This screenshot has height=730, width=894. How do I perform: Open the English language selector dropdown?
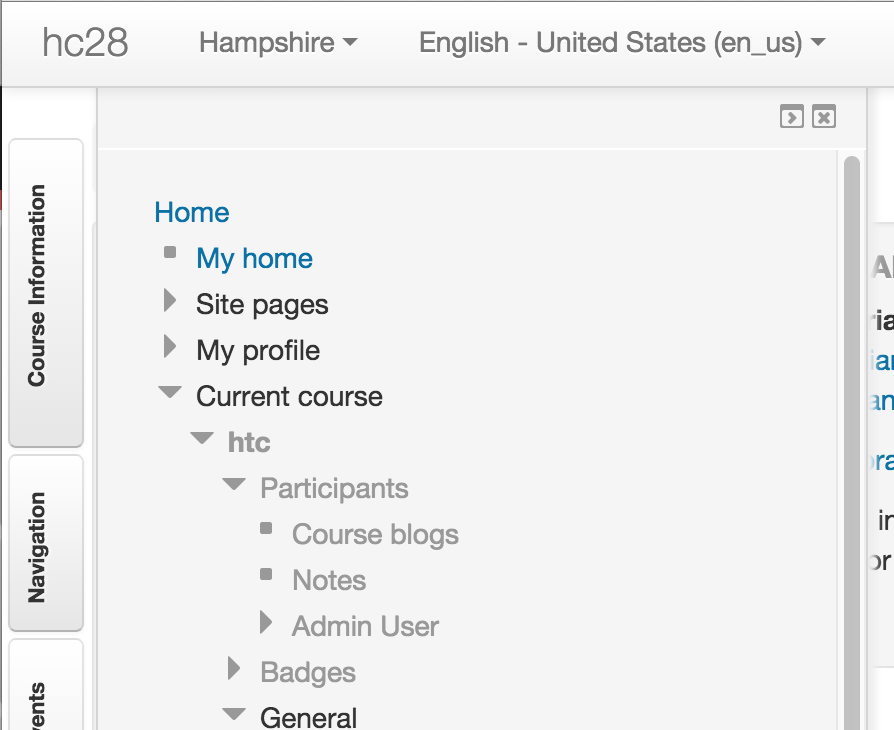[622, 43]
